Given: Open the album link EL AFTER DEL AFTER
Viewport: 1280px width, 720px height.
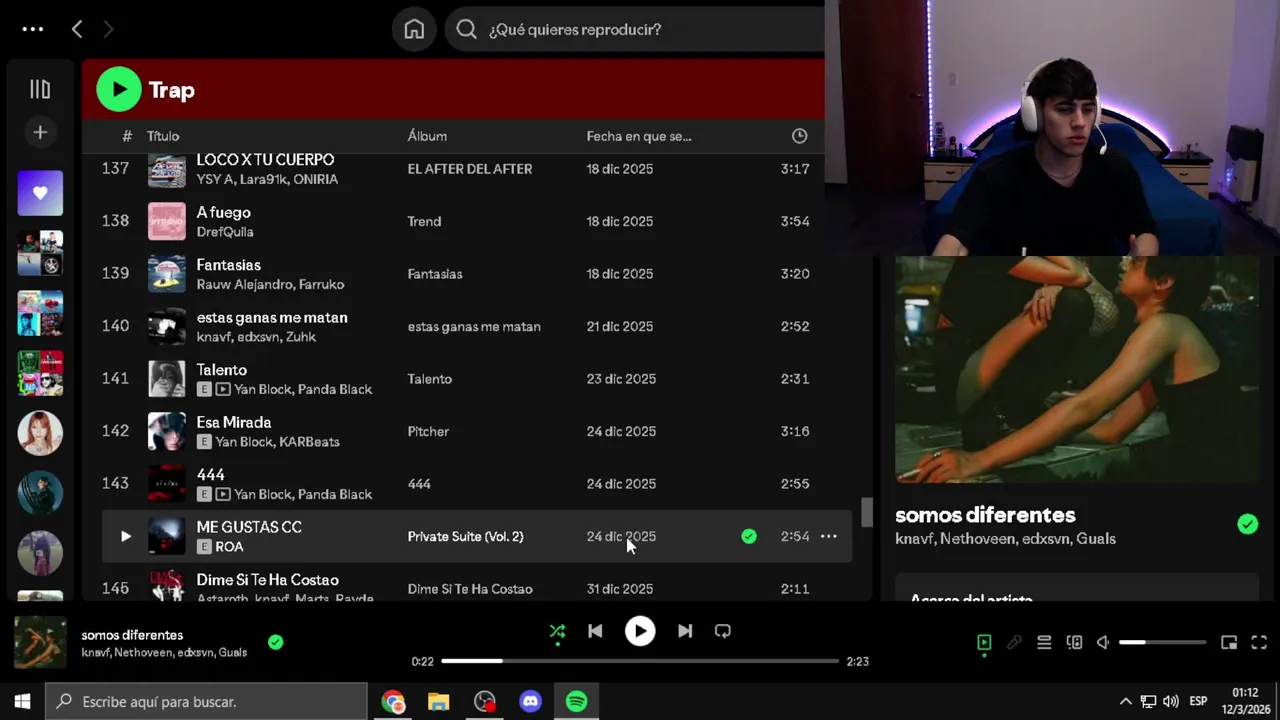Looking at the screenshot, I should pos(469,169).
